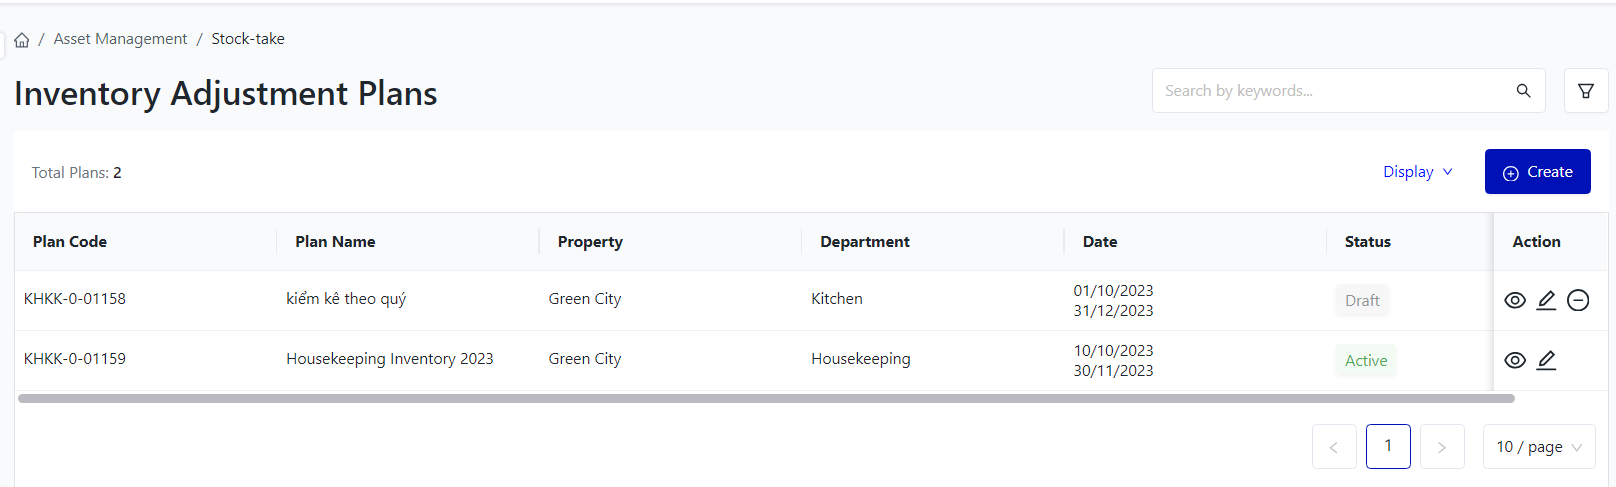
Task: View plan KHHK-0-01158 with eye icon
Action: [1515, 300]
